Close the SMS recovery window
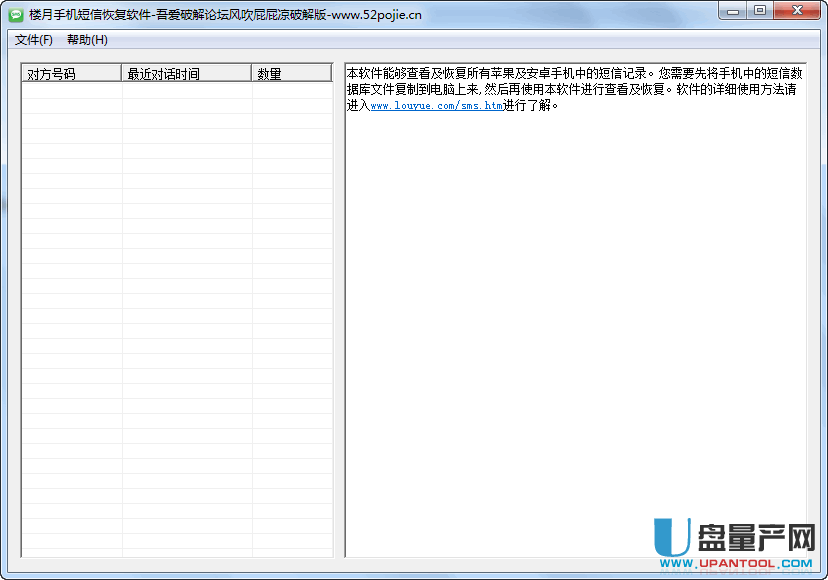 tap(796, 11)
